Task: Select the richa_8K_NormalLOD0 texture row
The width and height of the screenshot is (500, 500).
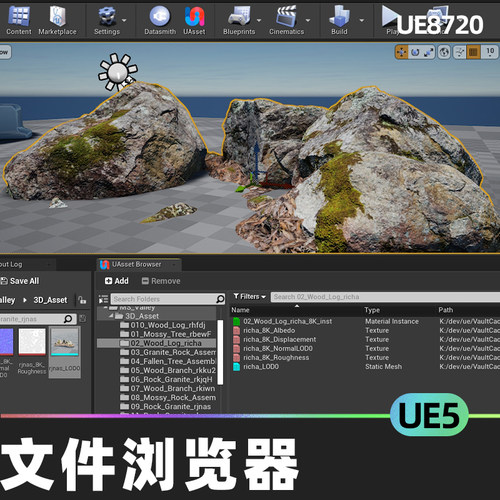Action: [x=365, y=348]
